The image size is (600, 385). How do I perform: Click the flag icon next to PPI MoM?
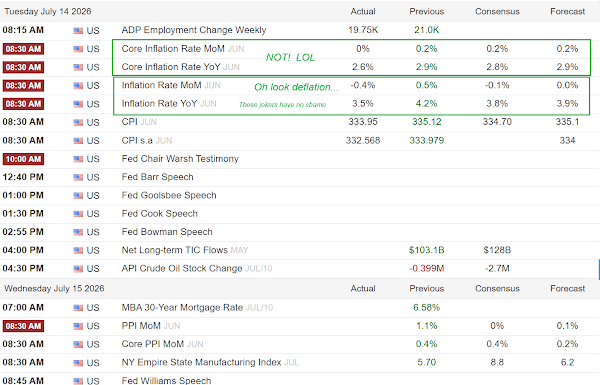tap(78, 326)
